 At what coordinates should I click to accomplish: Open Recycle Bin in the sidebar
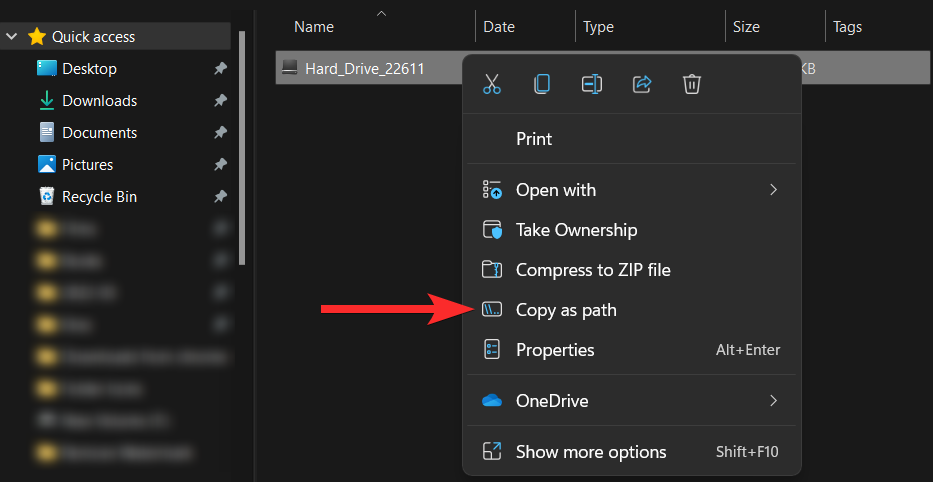click(x=99, y=197)
